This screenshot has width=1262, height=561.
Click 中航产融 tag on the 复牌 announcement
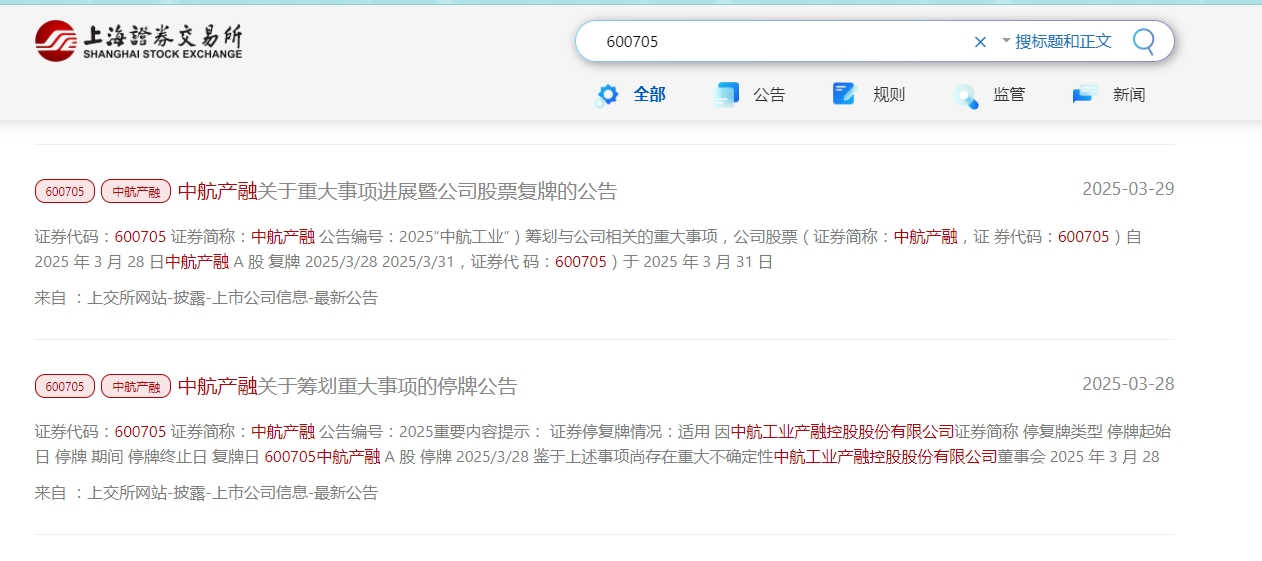[x=136, y=191]
